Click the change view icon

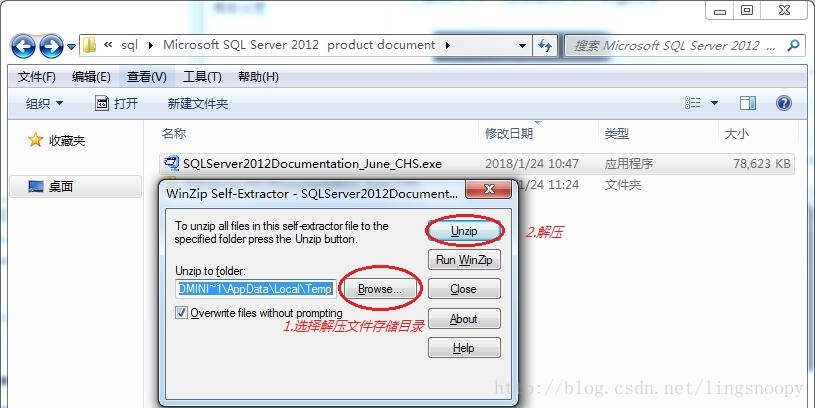click(693, 103)
